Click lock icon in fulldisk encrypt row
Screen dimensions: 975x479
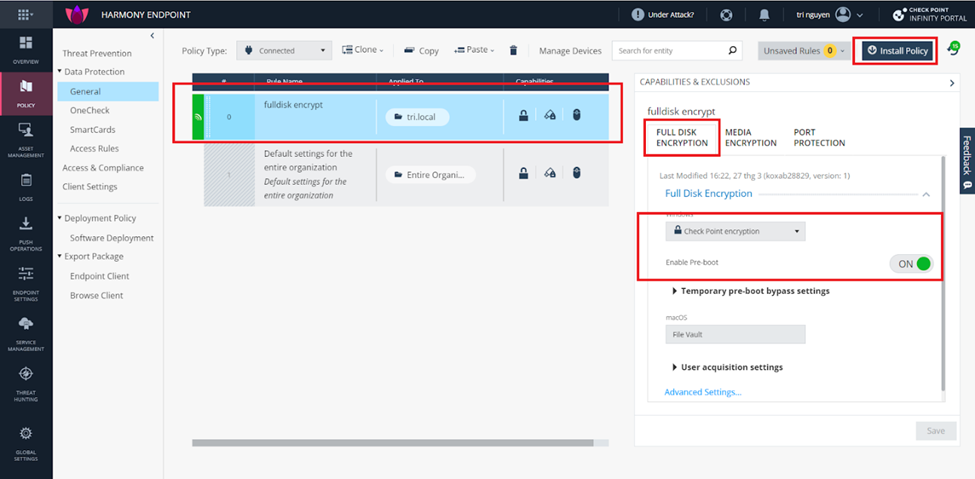tap(524, 115)
